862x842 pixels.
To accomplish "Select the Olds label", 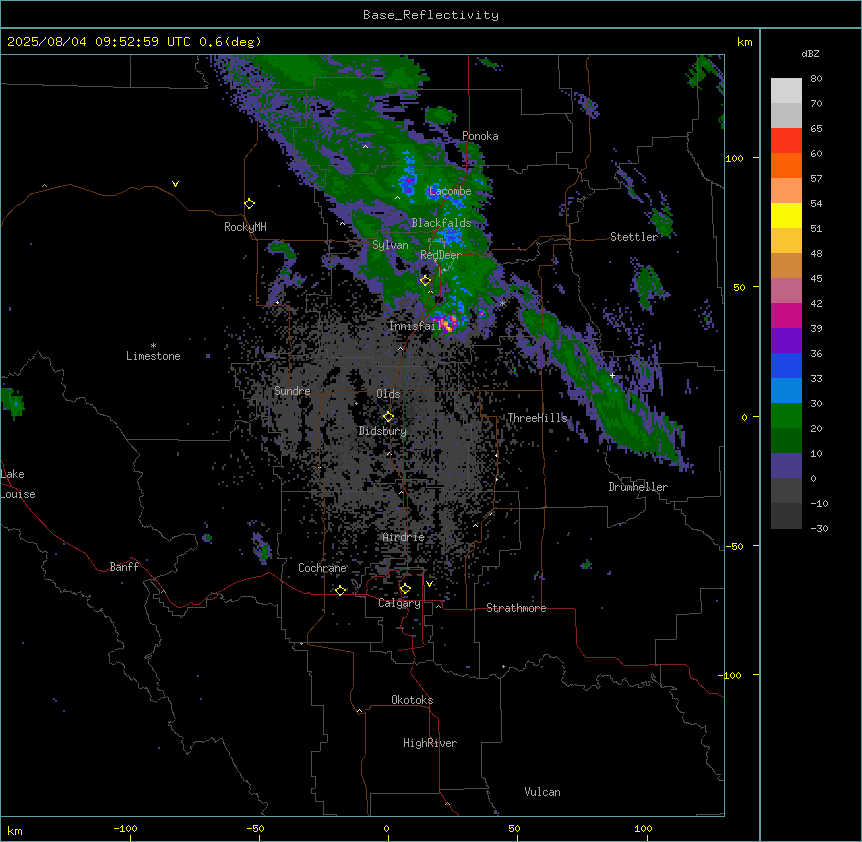I will click(x=388, y=394).
